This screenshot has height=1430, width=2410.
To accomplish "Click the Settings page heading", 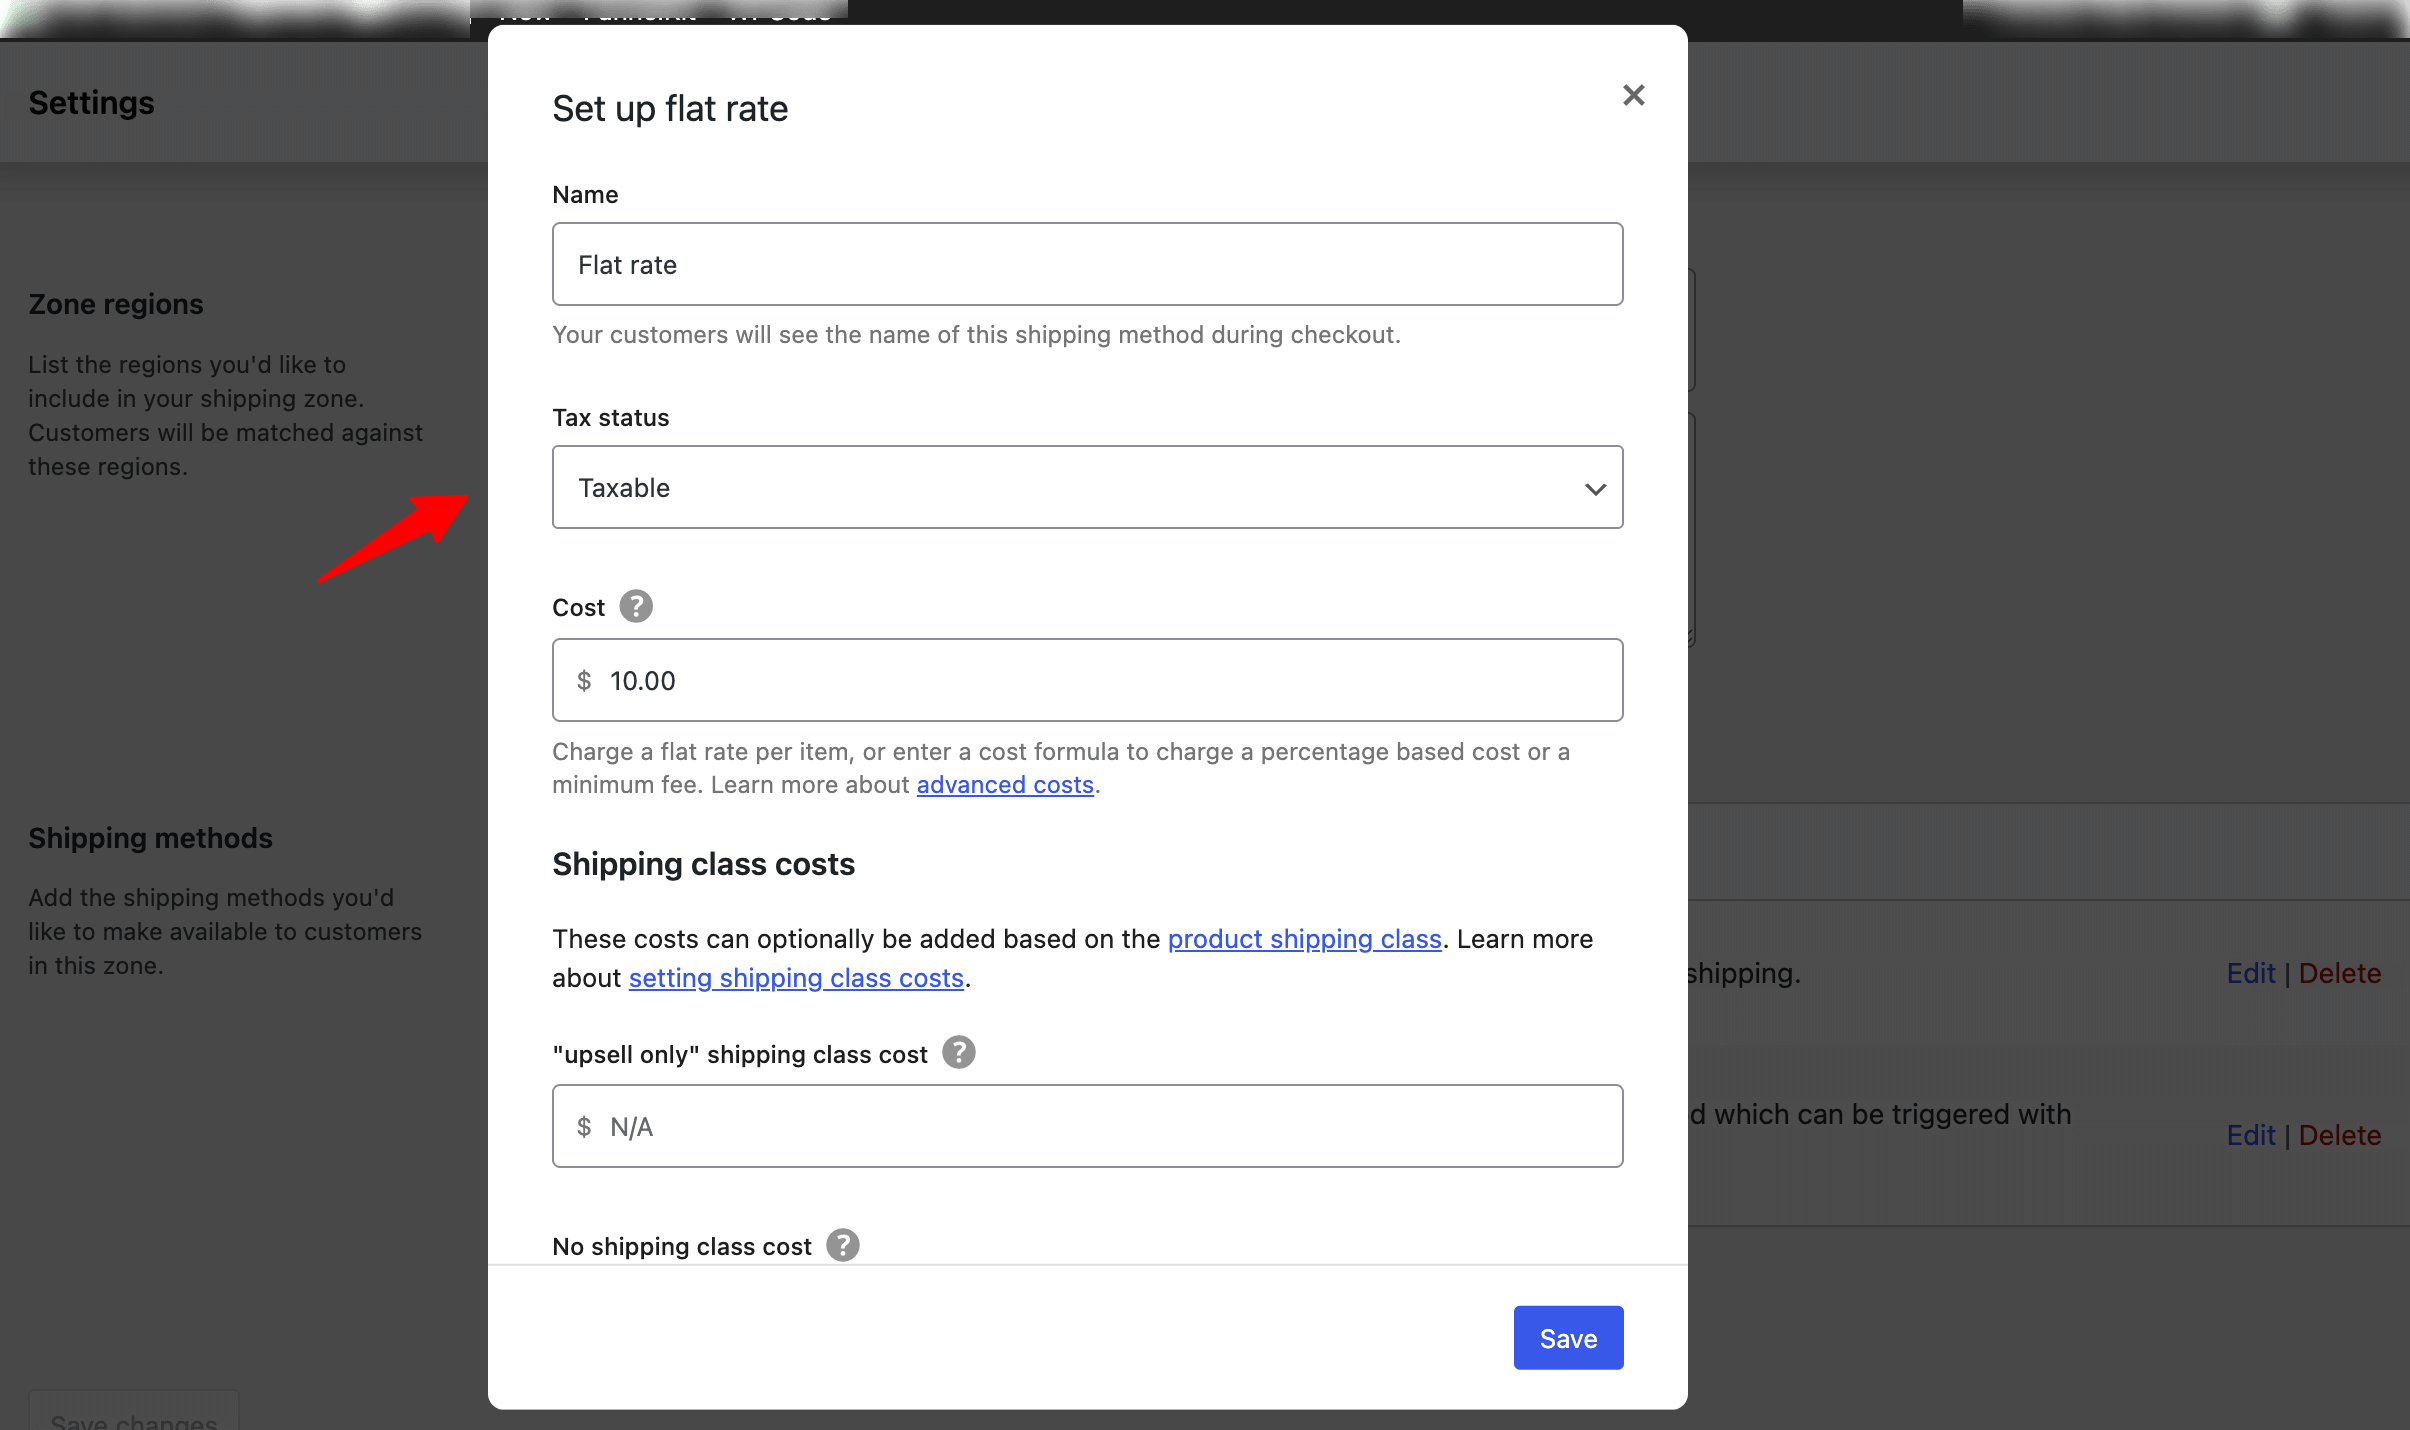I will (x=91, y=103).
